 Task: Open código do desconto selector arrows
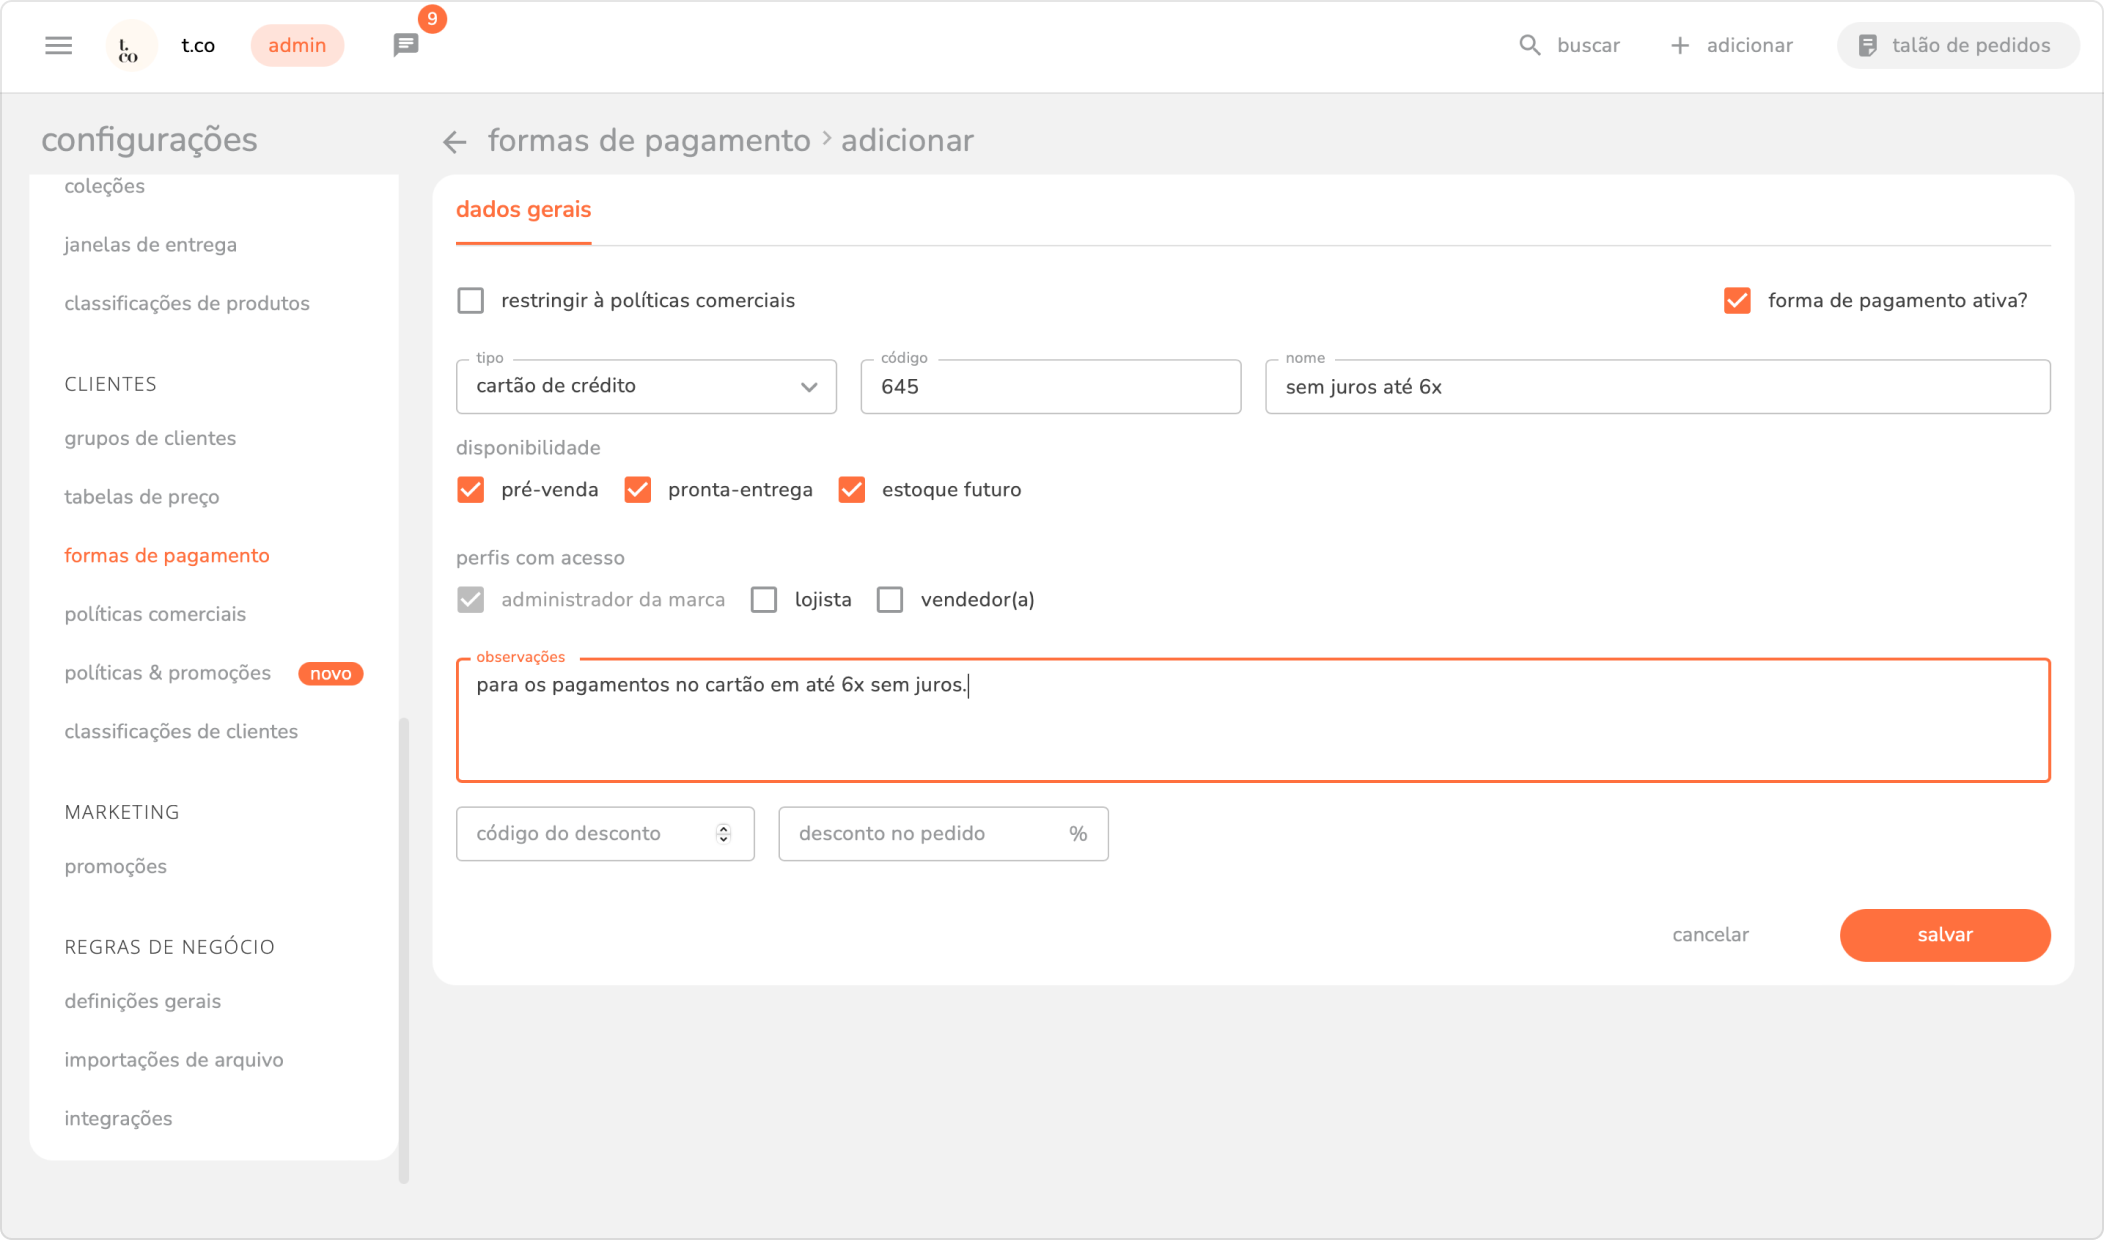pos(723,834)
